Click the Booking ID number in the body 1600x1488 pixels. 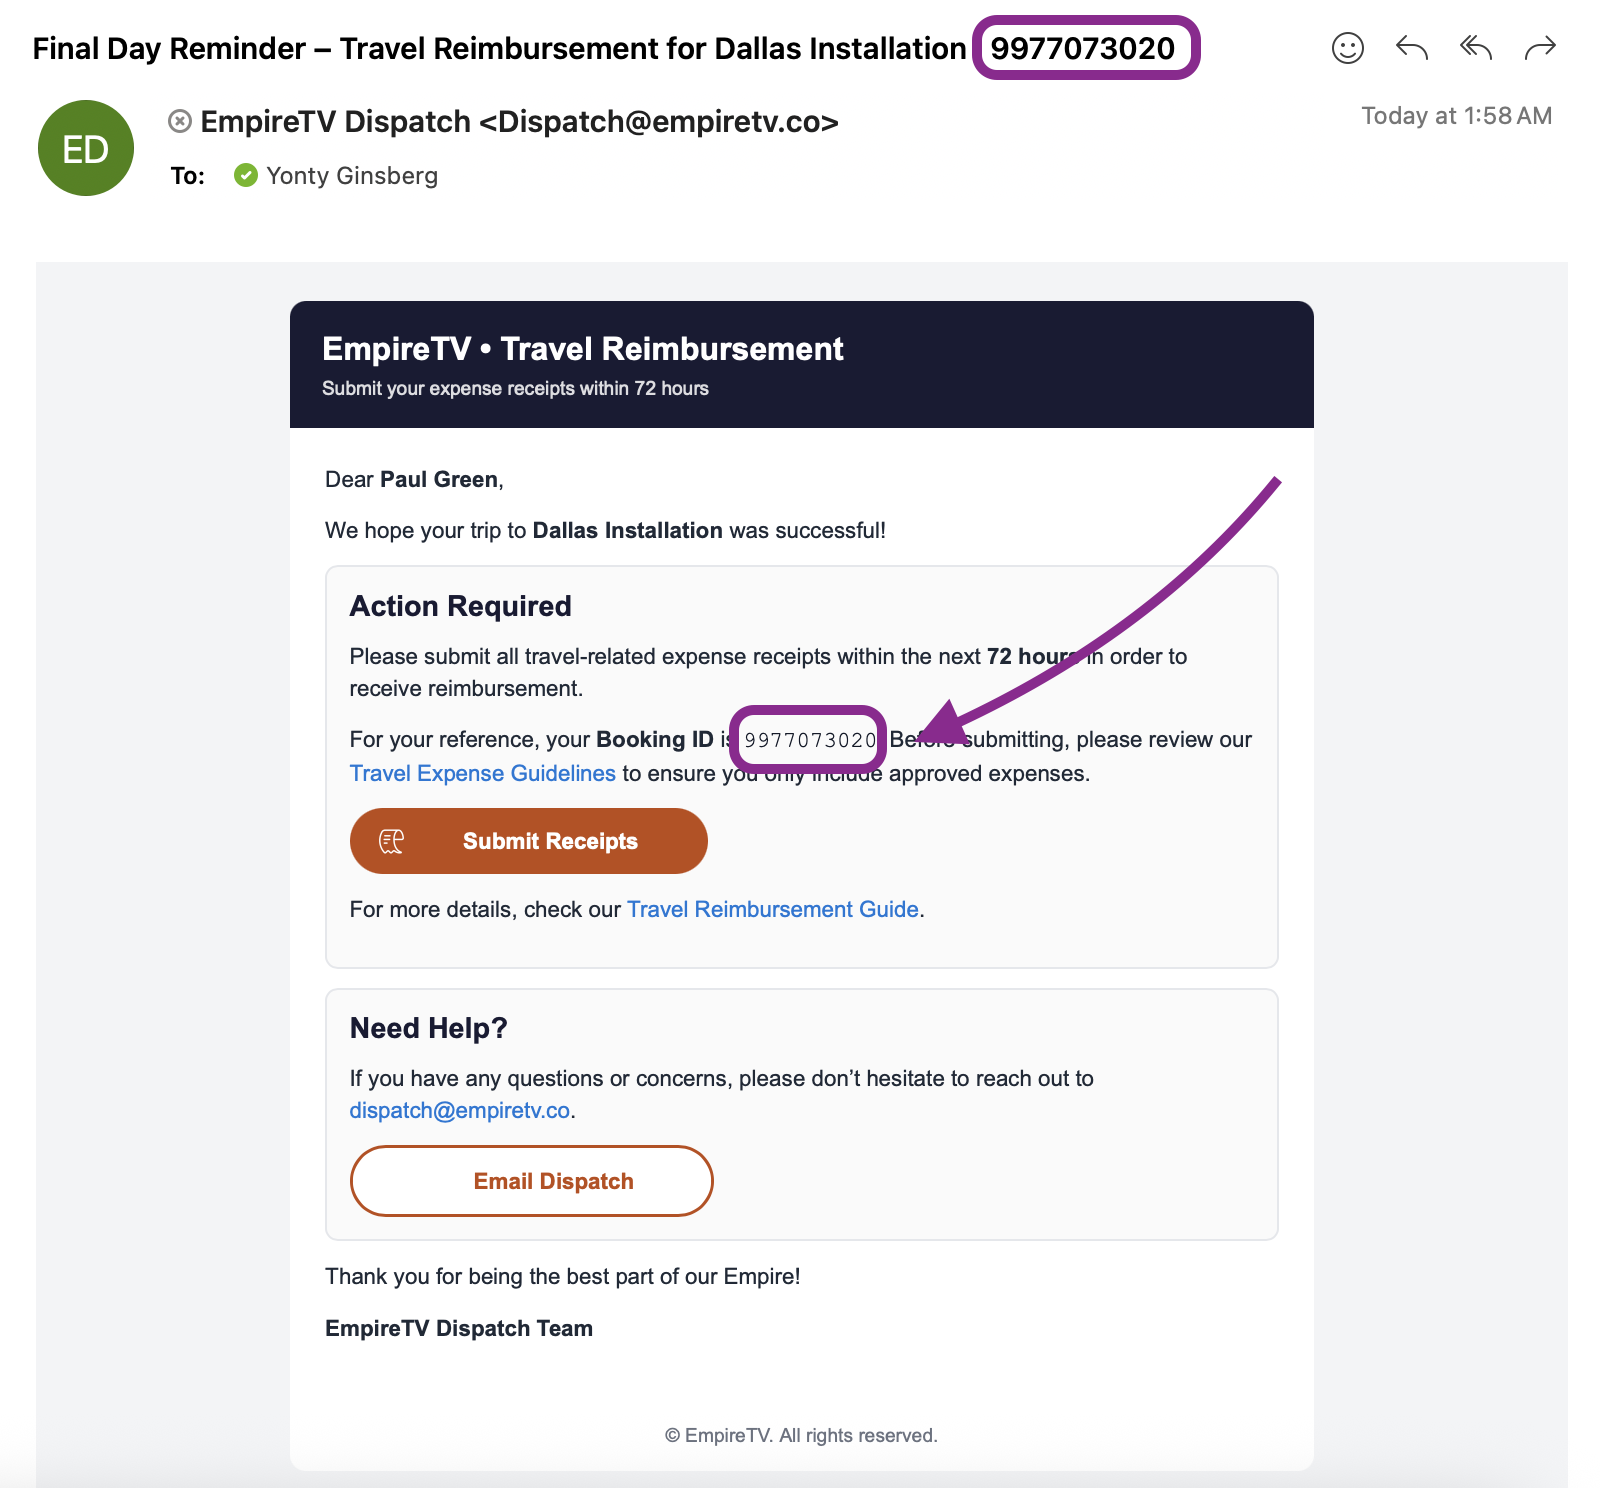(x=809, y=740)
